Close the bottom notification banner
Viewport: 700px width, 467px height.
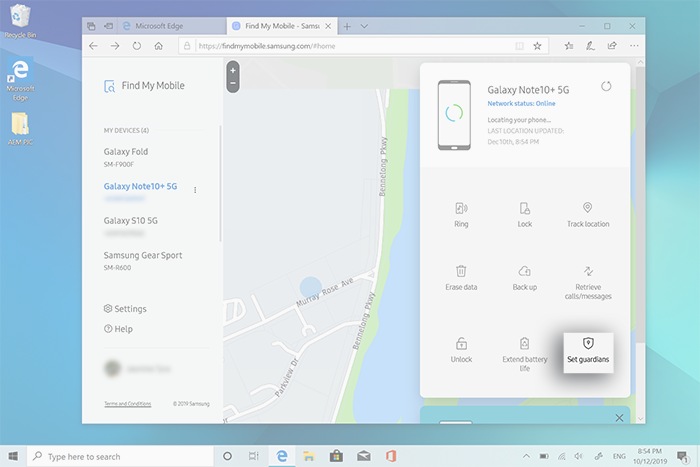(x=619, y=418)
